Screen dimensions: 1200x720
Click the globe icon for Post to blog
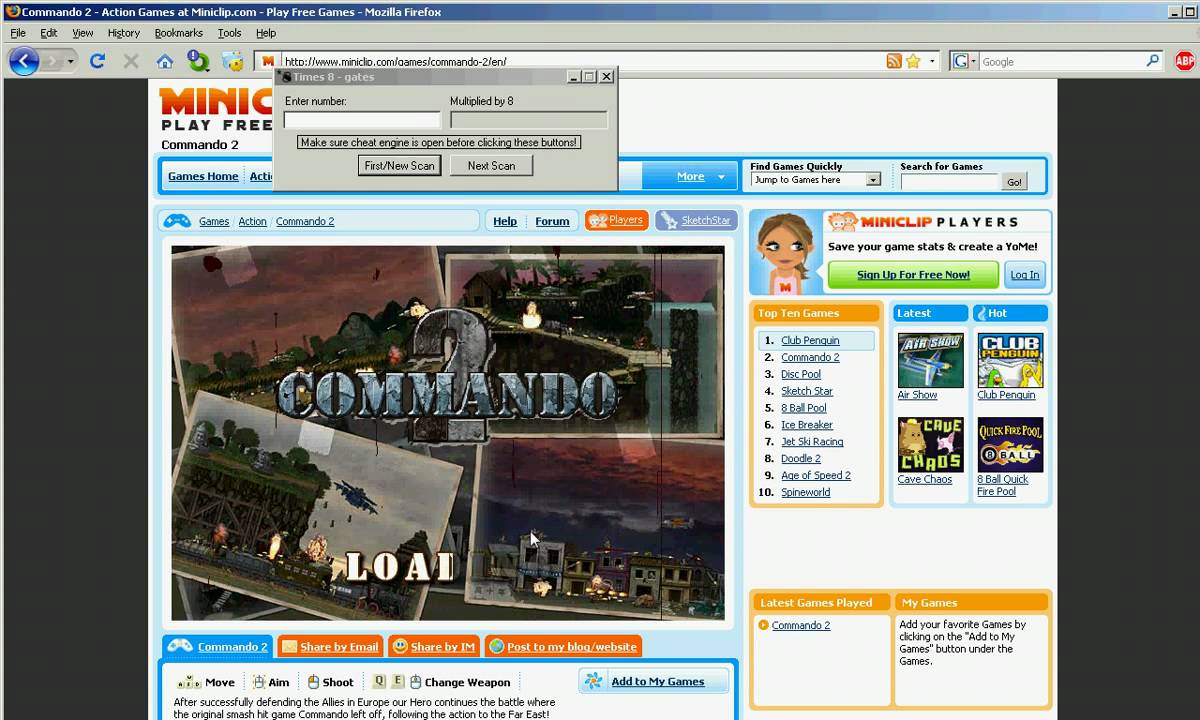tap(496, 647)
